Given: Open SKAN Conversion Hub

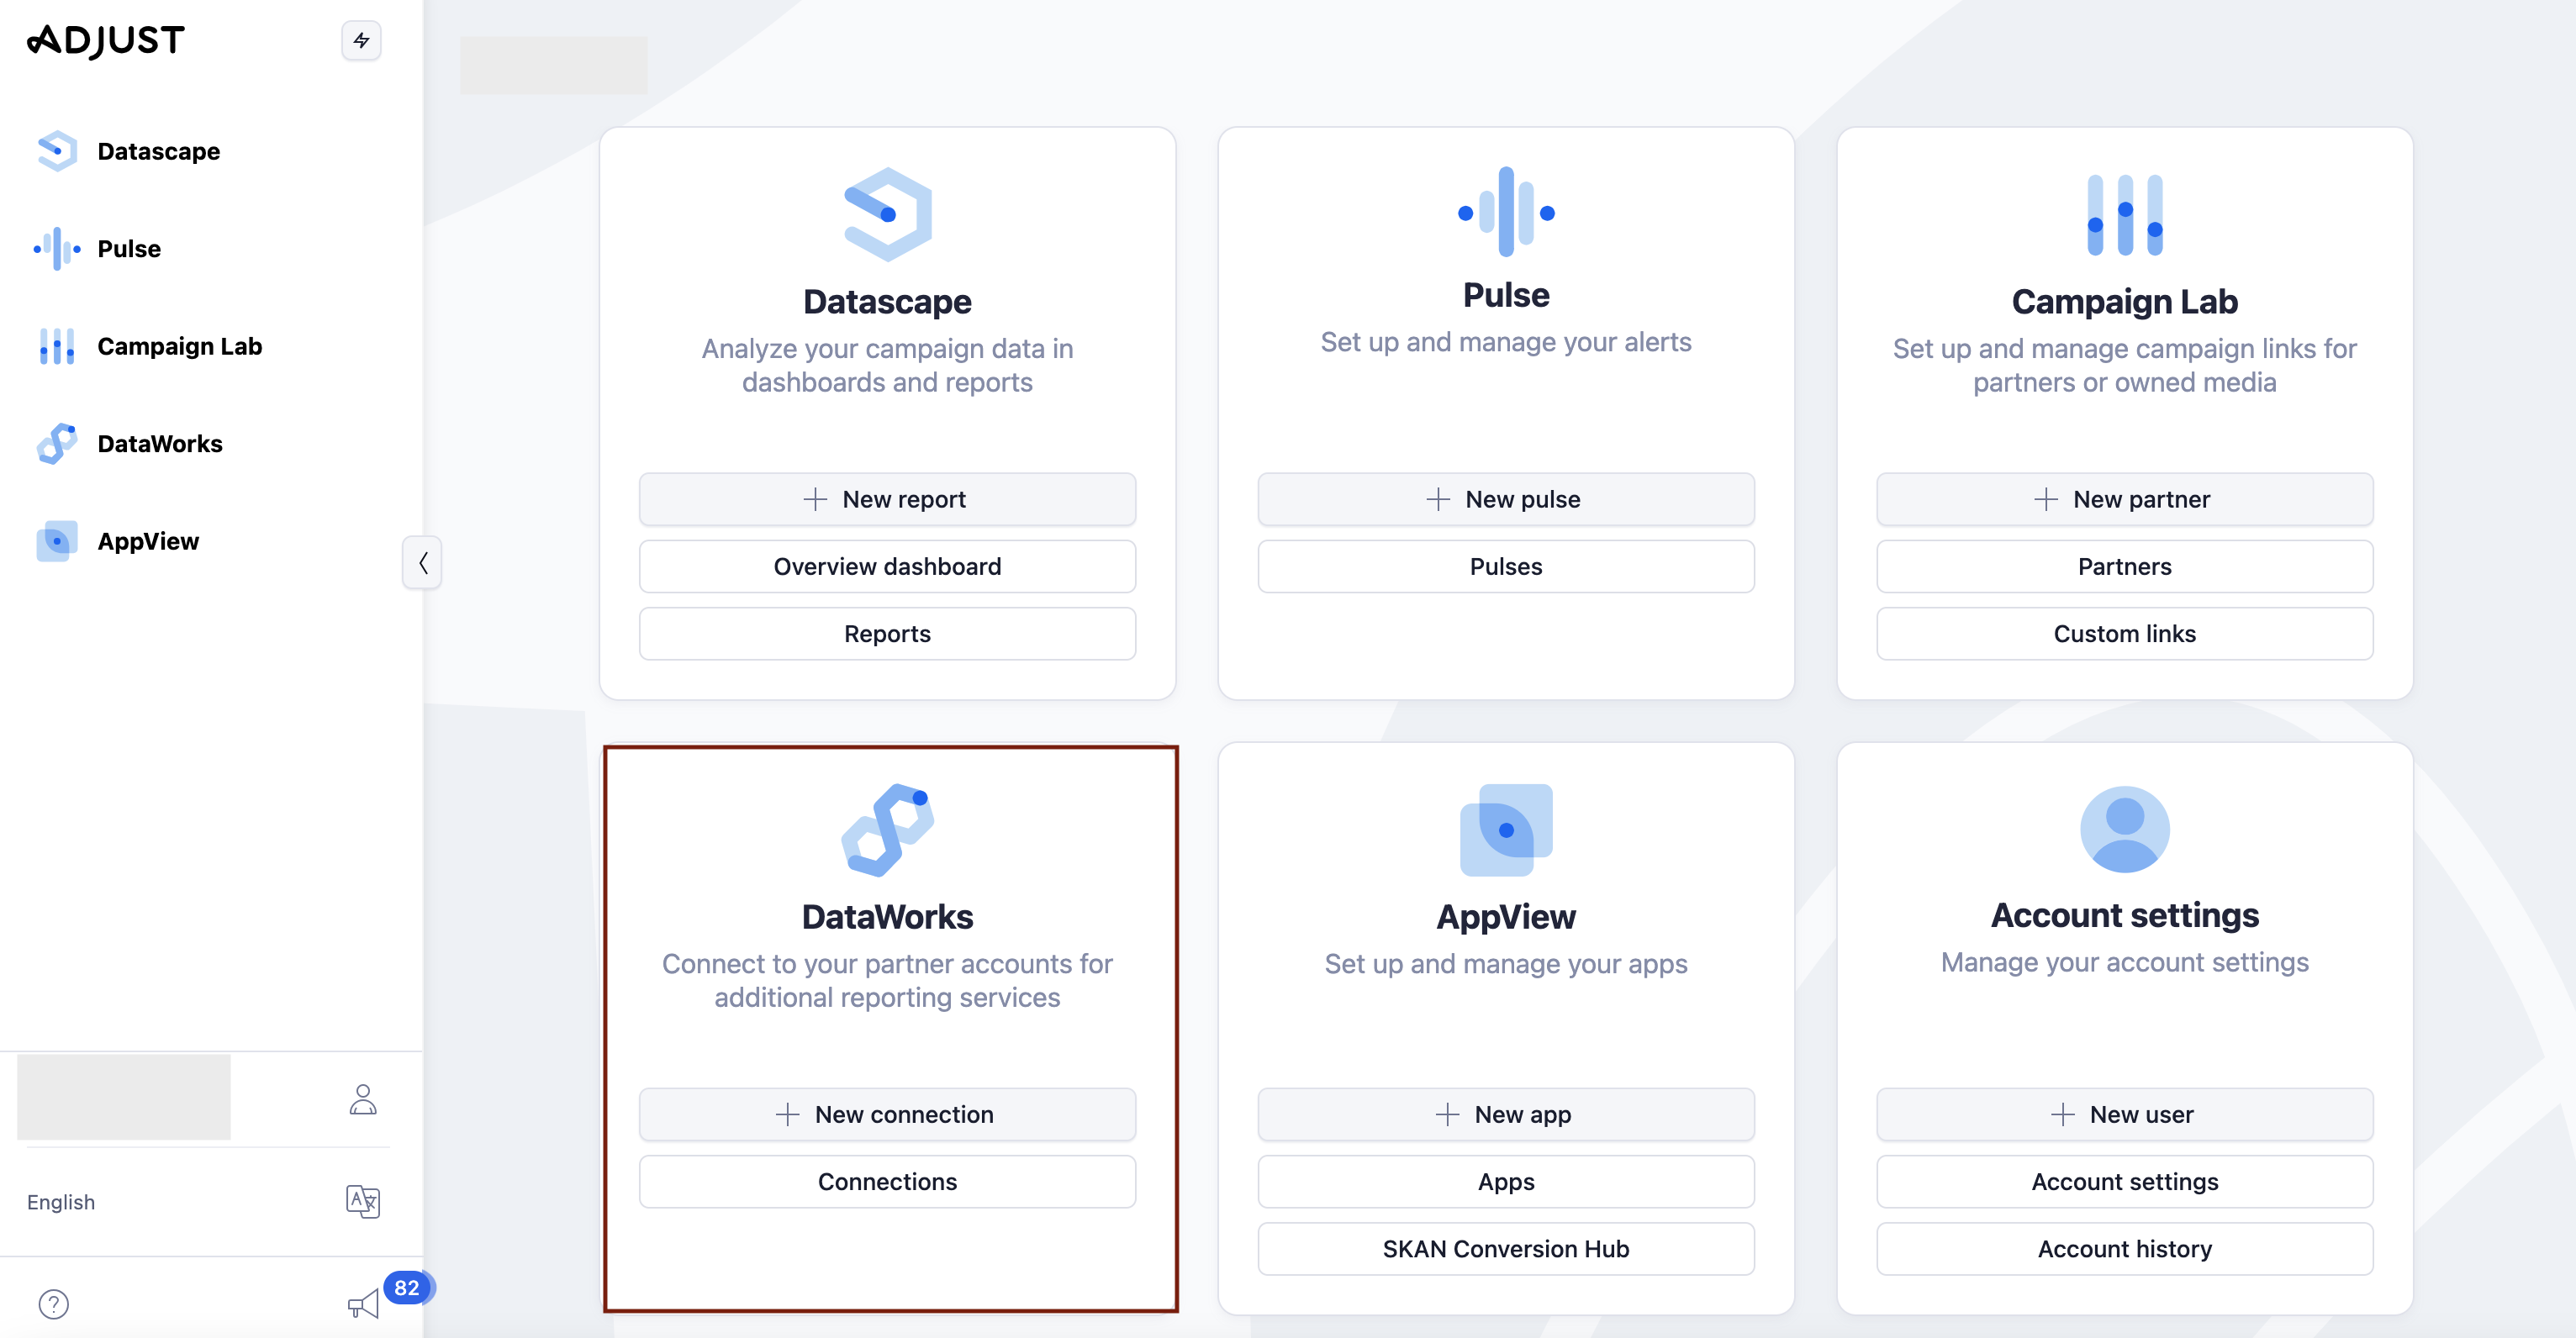Looking at the screenshot, I should click(x=1506, y=1248).
